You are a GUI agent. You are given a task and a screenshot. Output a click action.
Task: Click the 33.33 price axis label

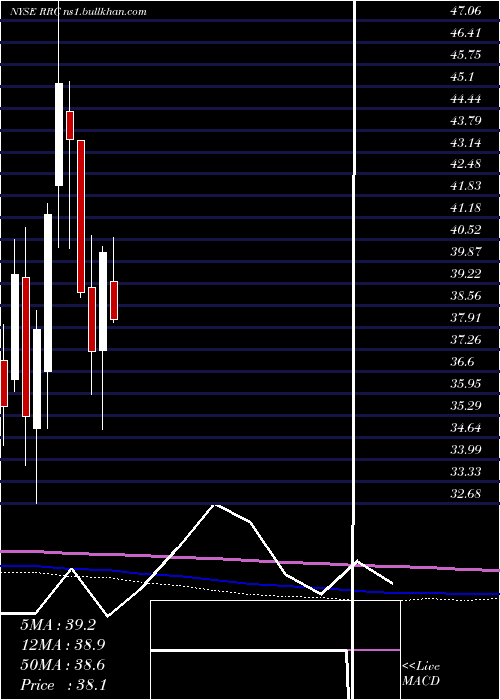coord(466,472)
